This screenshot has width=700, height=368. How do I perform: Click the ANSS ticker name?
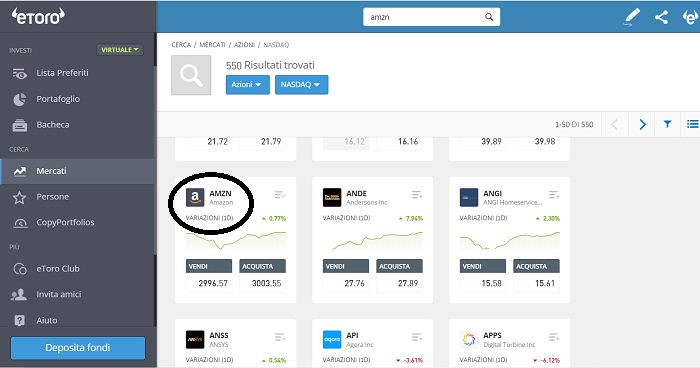219,335
